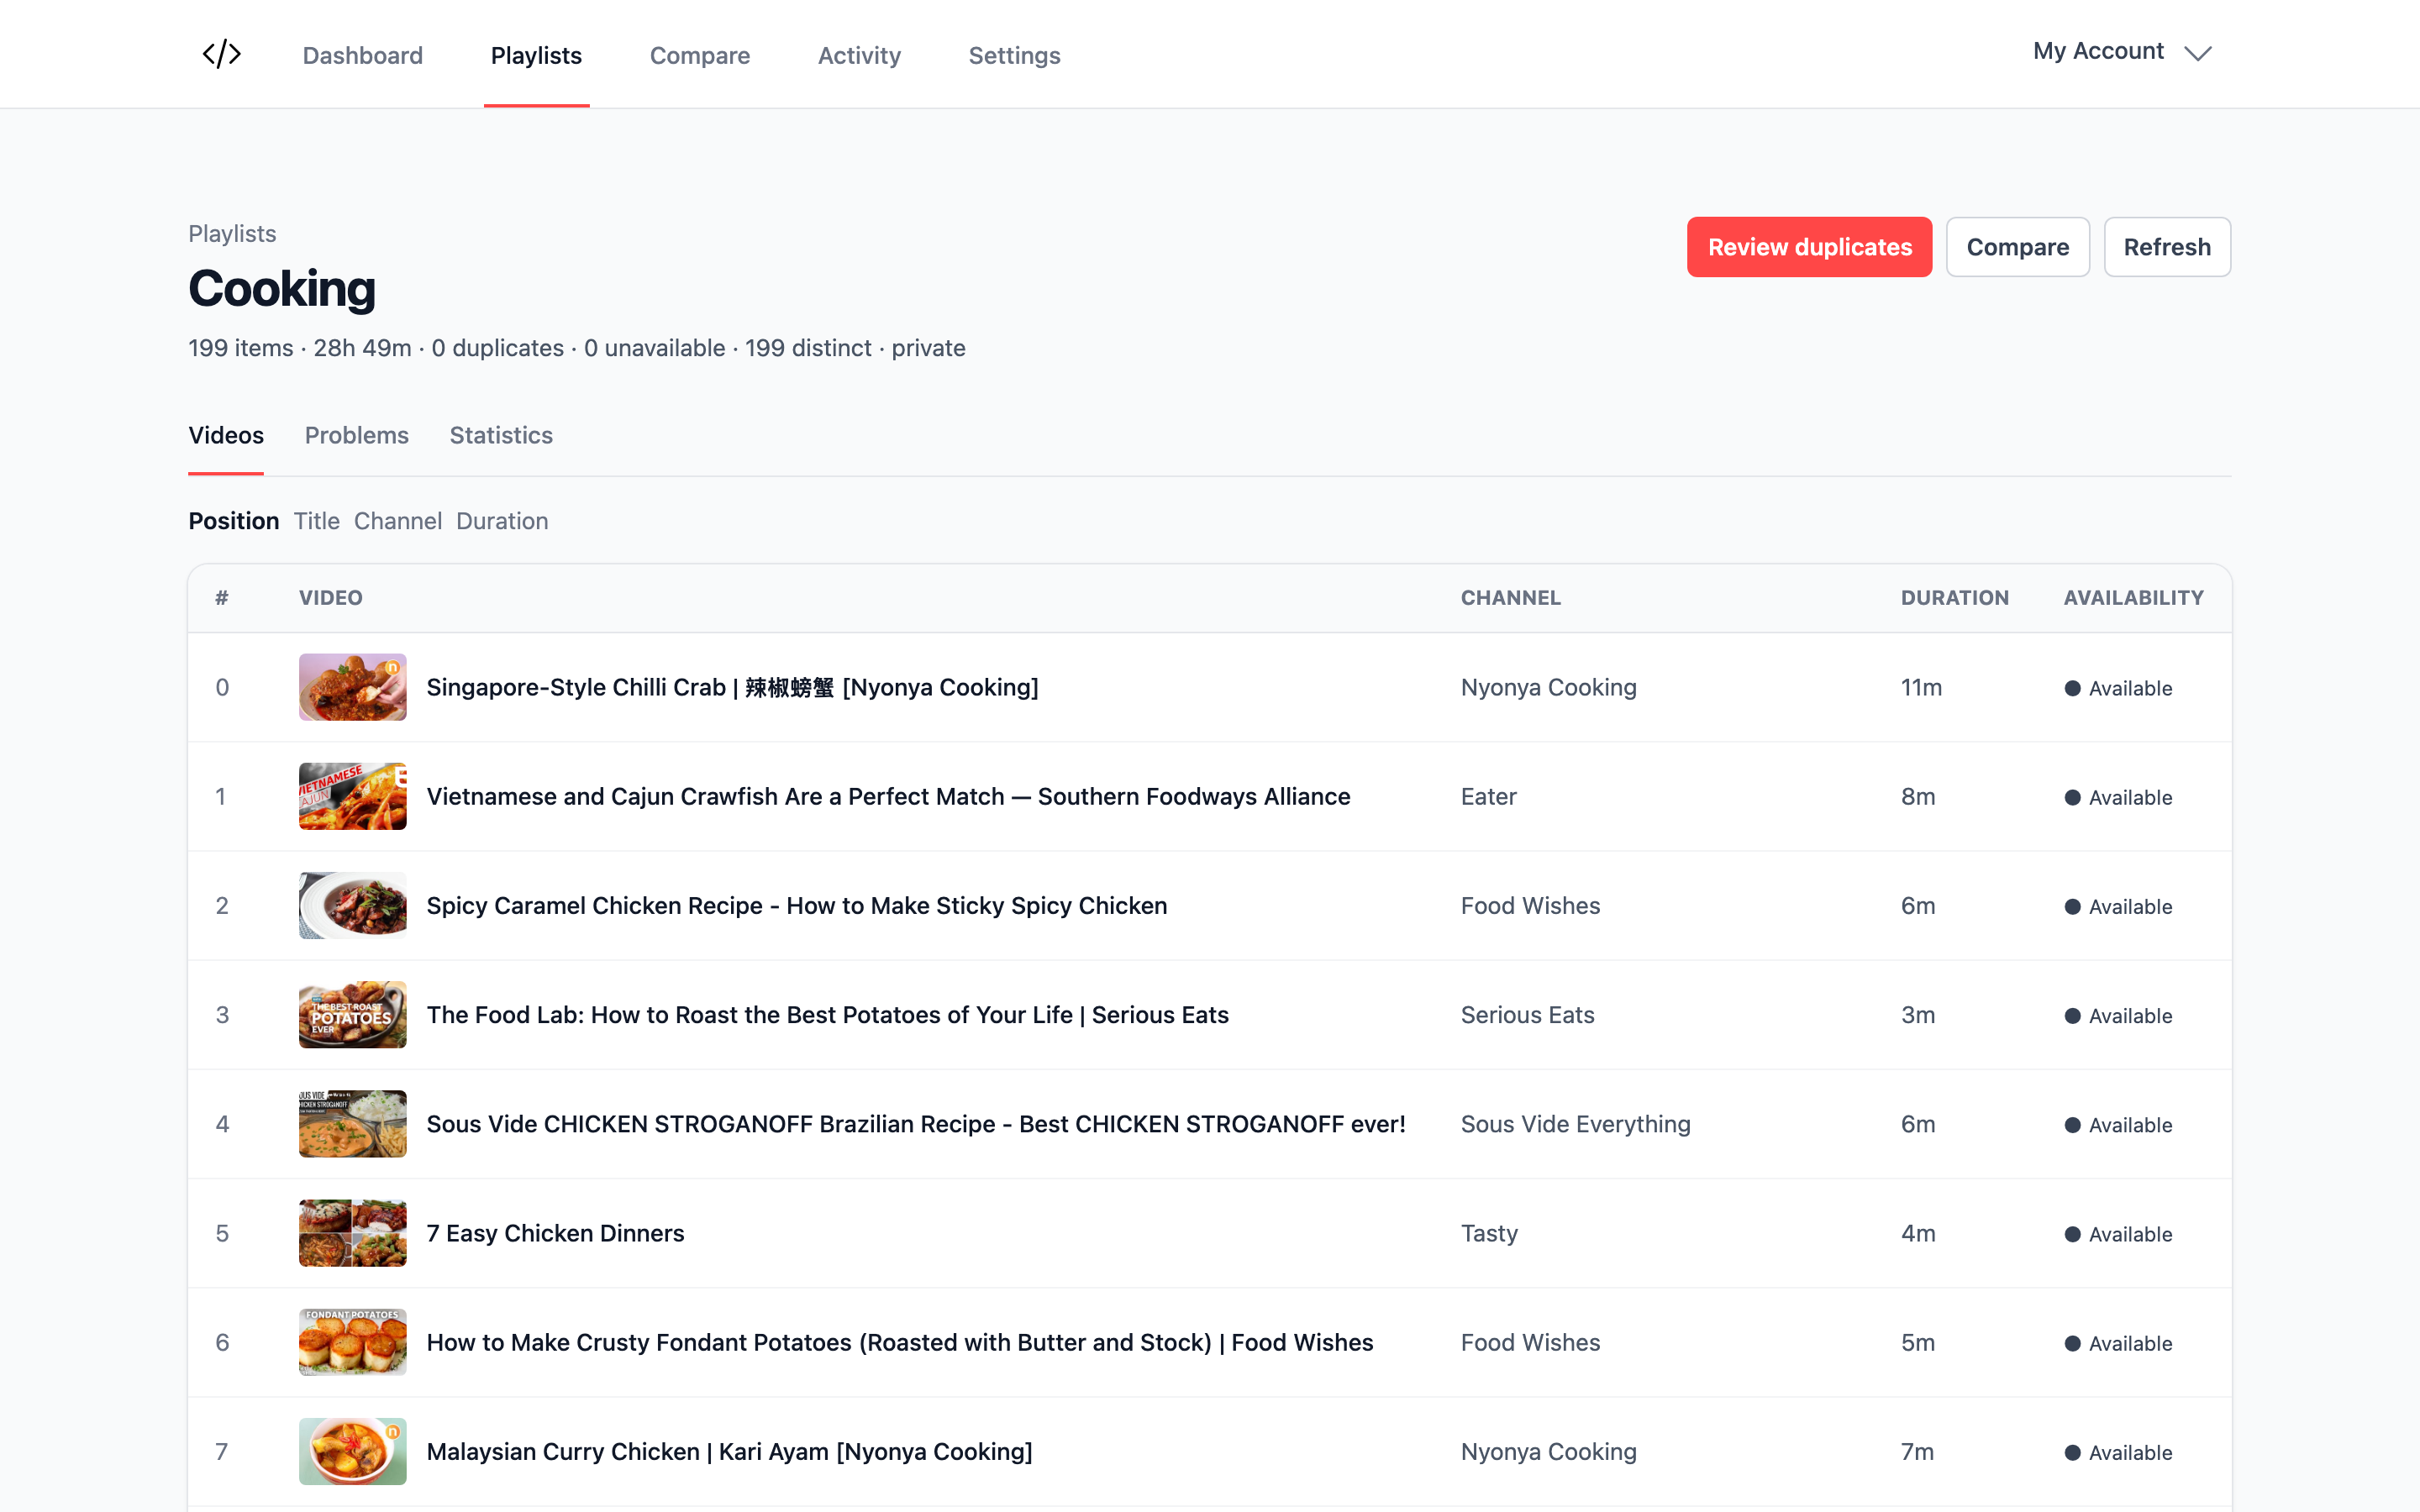Click the Available status in Tasty row
The width and height of the screenshot is (2420, 1512).
(x=2119, y=1234)
